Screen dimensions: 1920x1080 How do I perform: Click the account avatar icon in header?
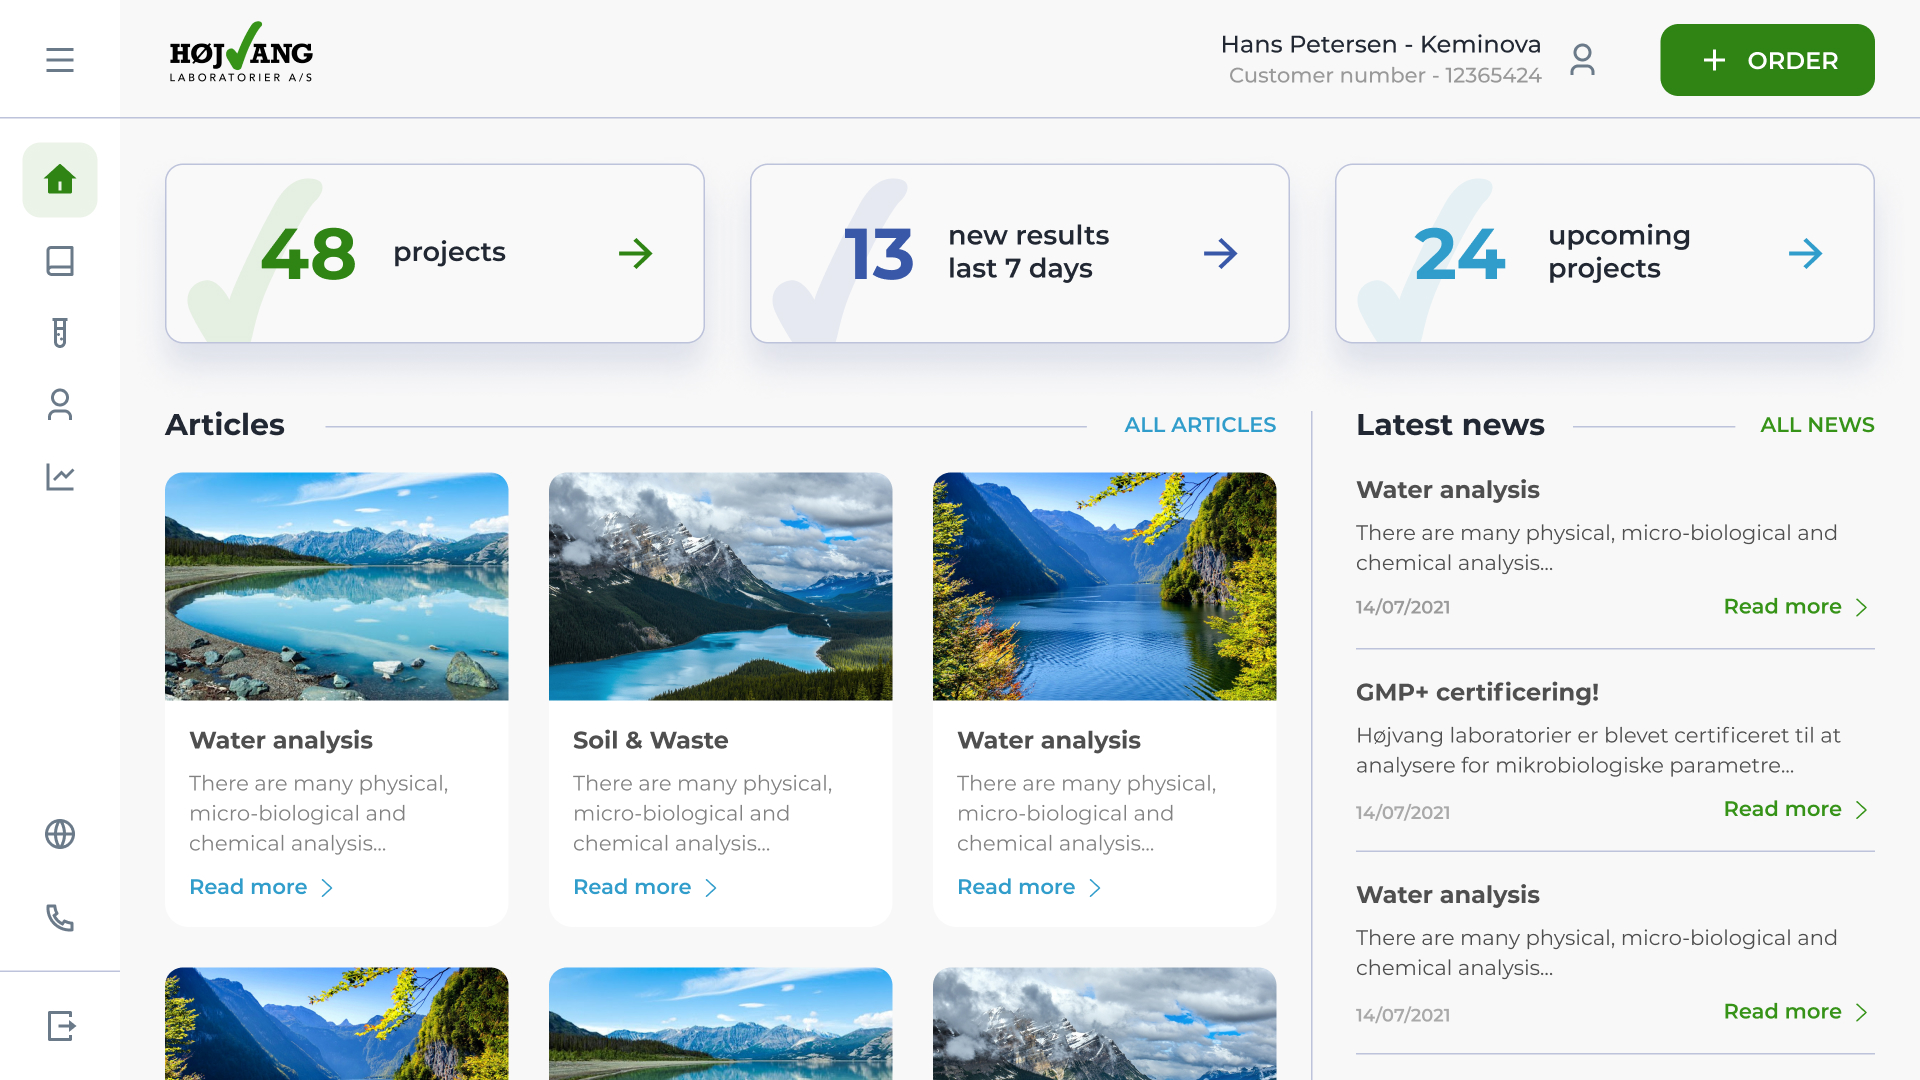1582,60
